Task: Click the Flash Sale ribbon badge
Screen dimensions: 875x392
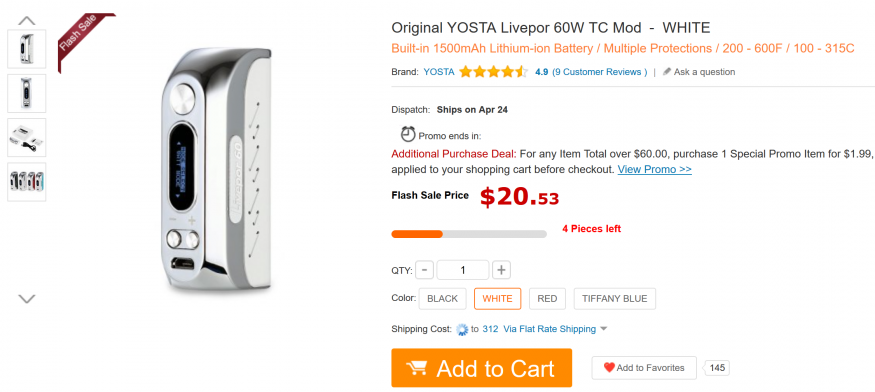Action: [83, 40]
